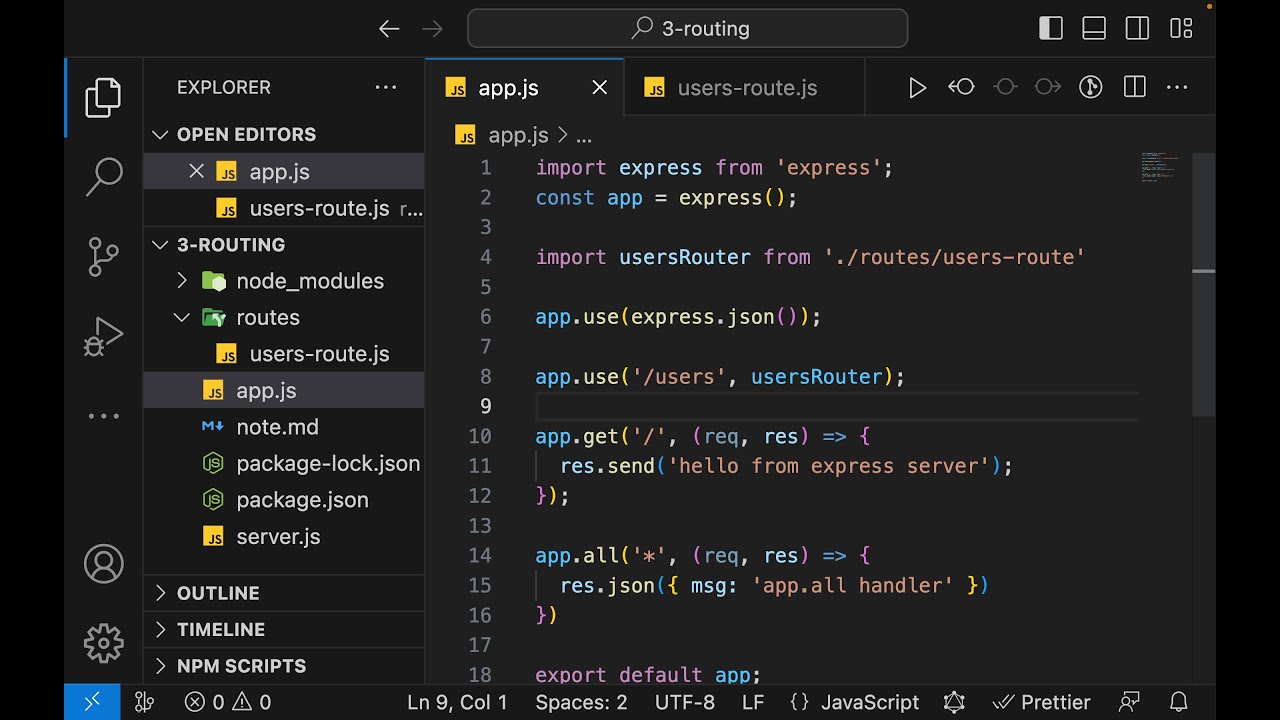Open Source Control view in activity bar
This screenshot has height=720, width=1280.
[103, 257]
